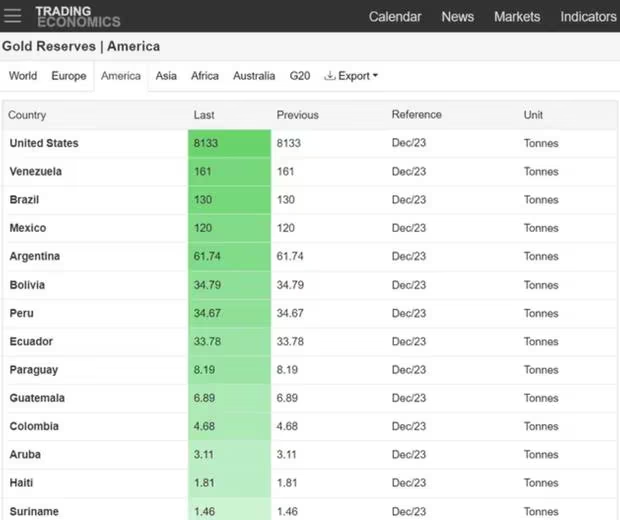Sort the table by Last column header
This screenshot has height=520, width=620.
point(204,115)
